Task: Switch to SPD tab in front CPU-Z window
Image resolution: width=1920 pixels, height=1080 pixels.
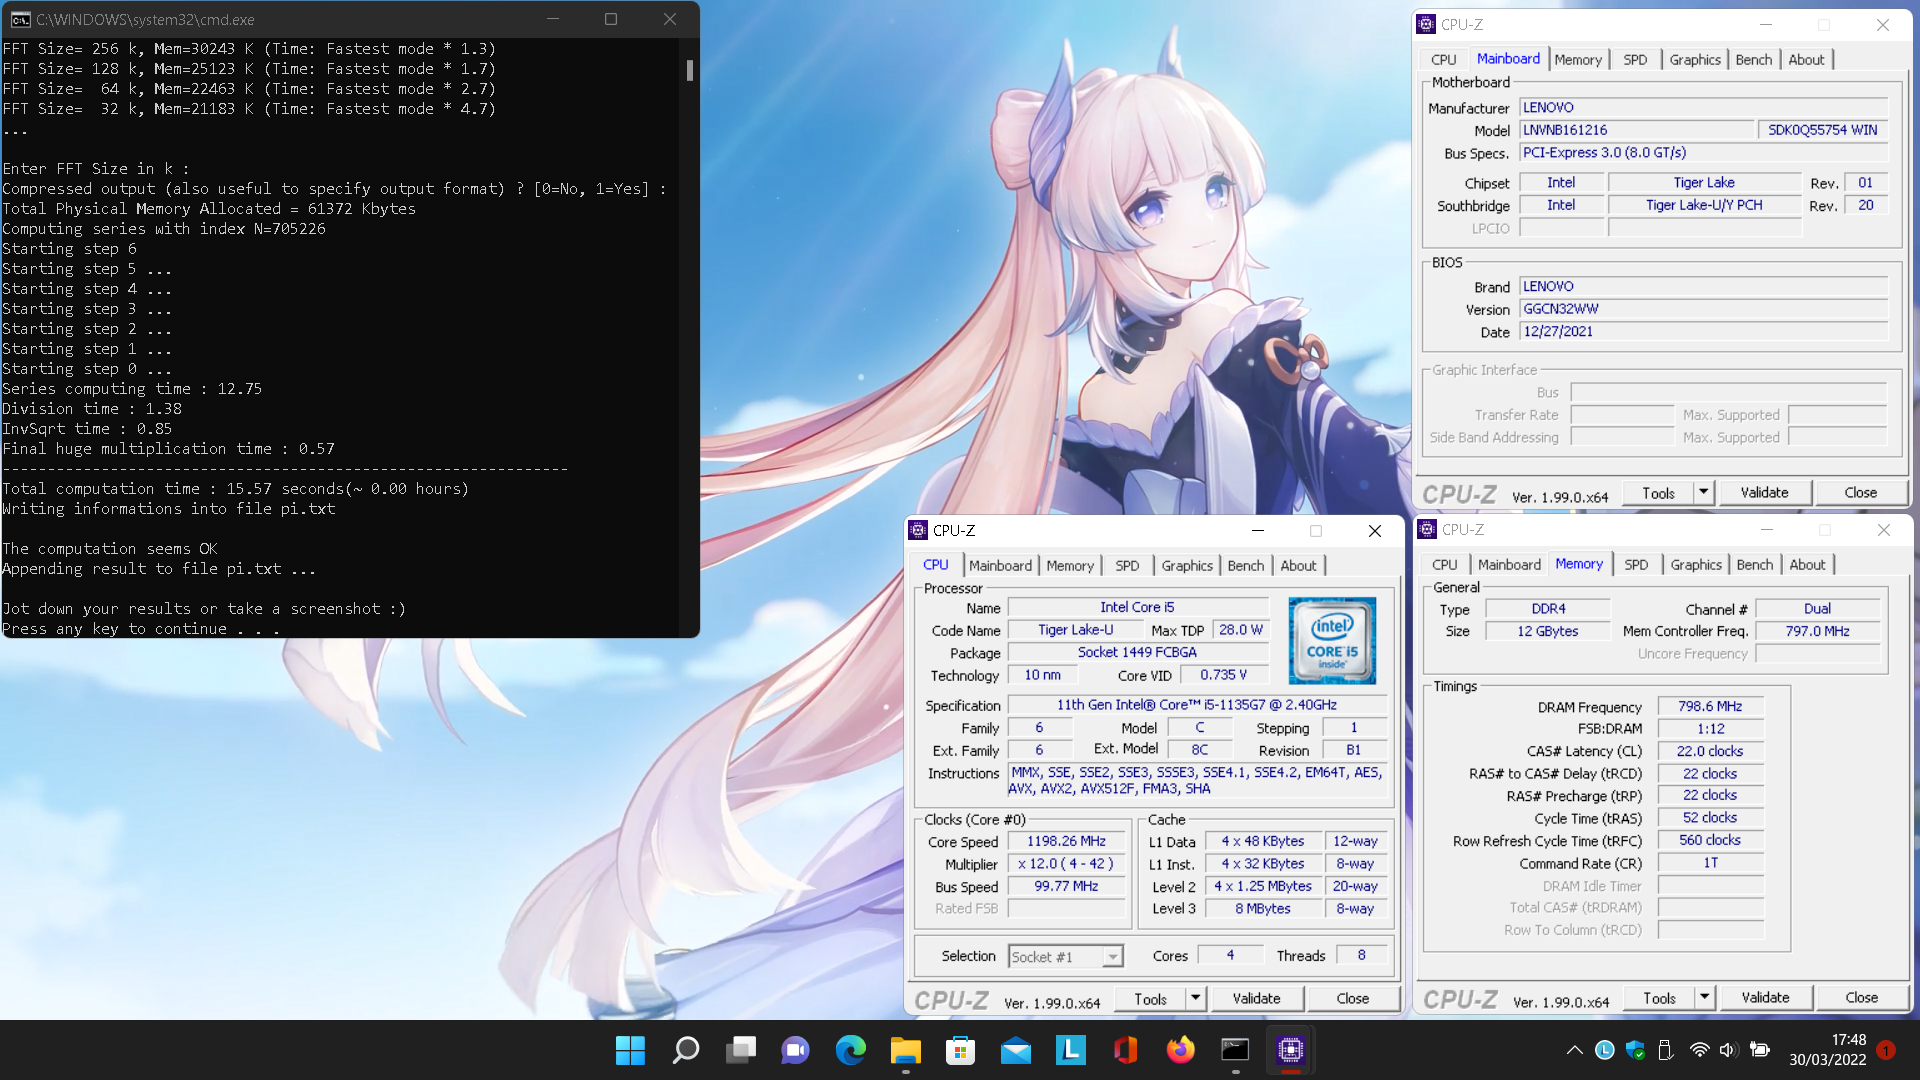Action: click(1127, 566)
